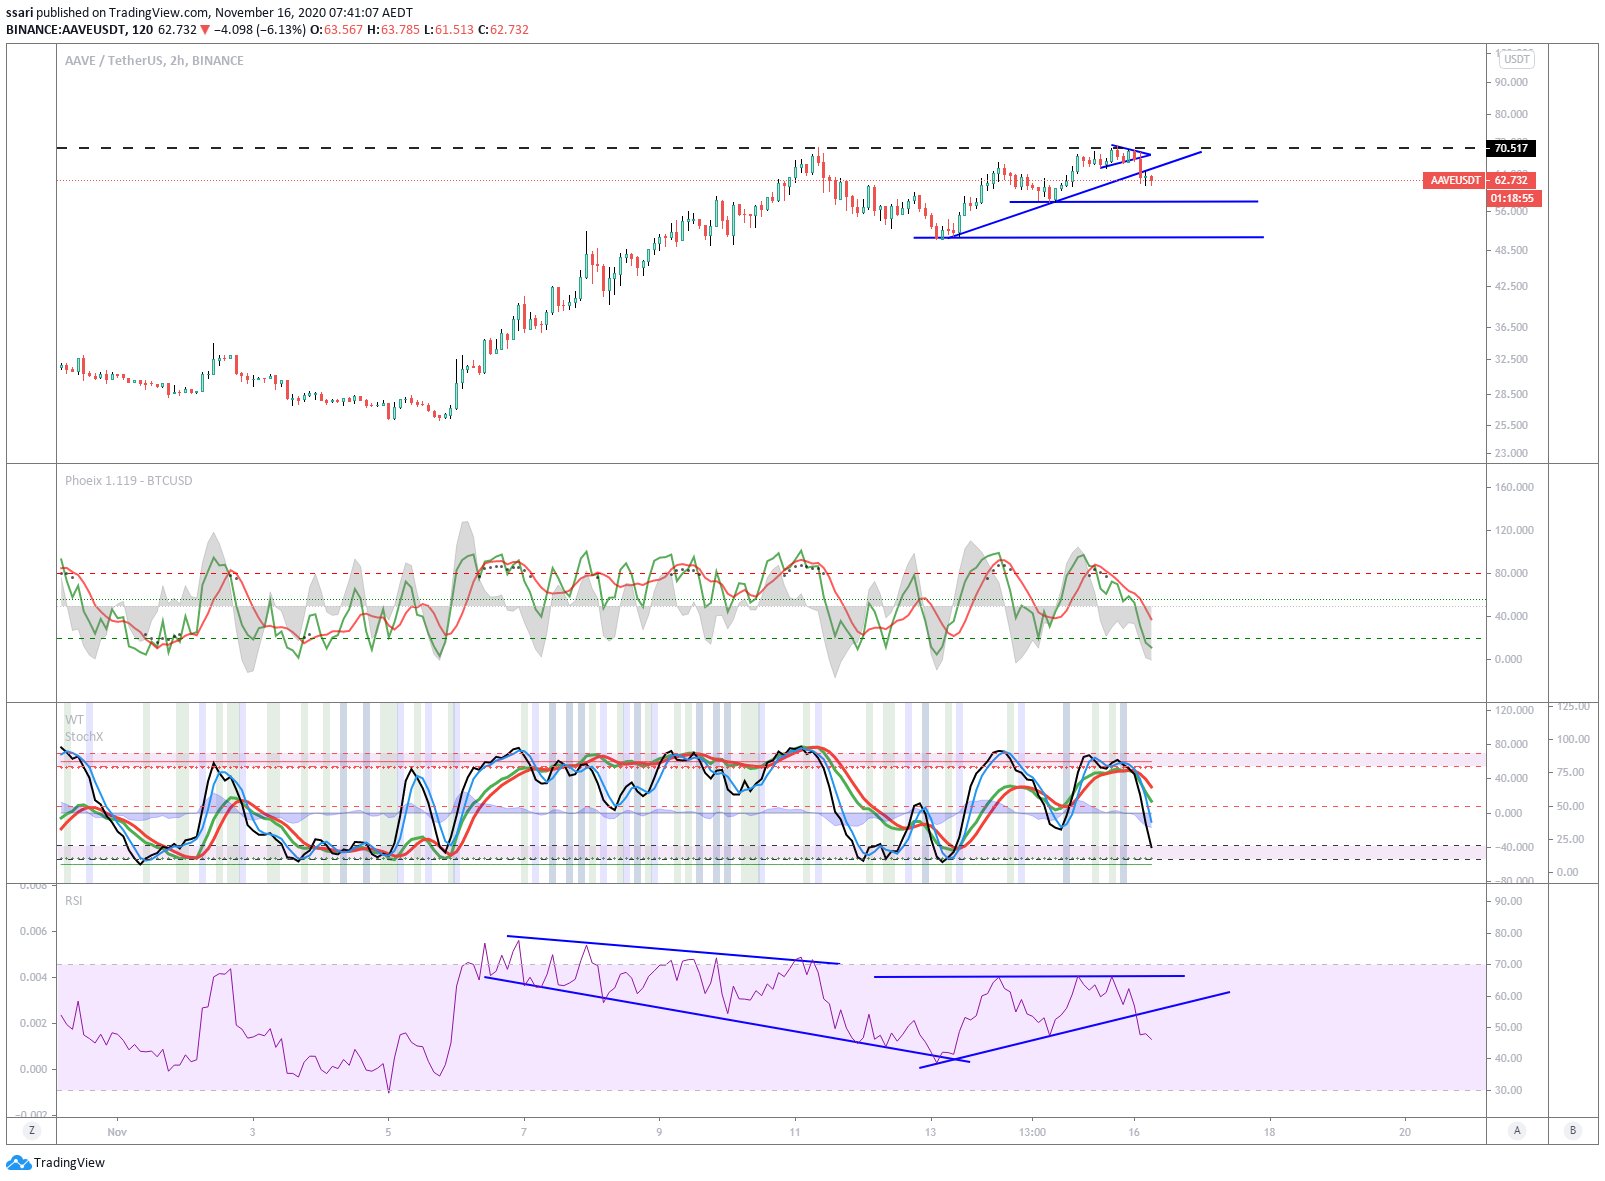Click the 7 date label on time axis
Viewport: 1605px width, 1181px height.
tap(523, 1132)
